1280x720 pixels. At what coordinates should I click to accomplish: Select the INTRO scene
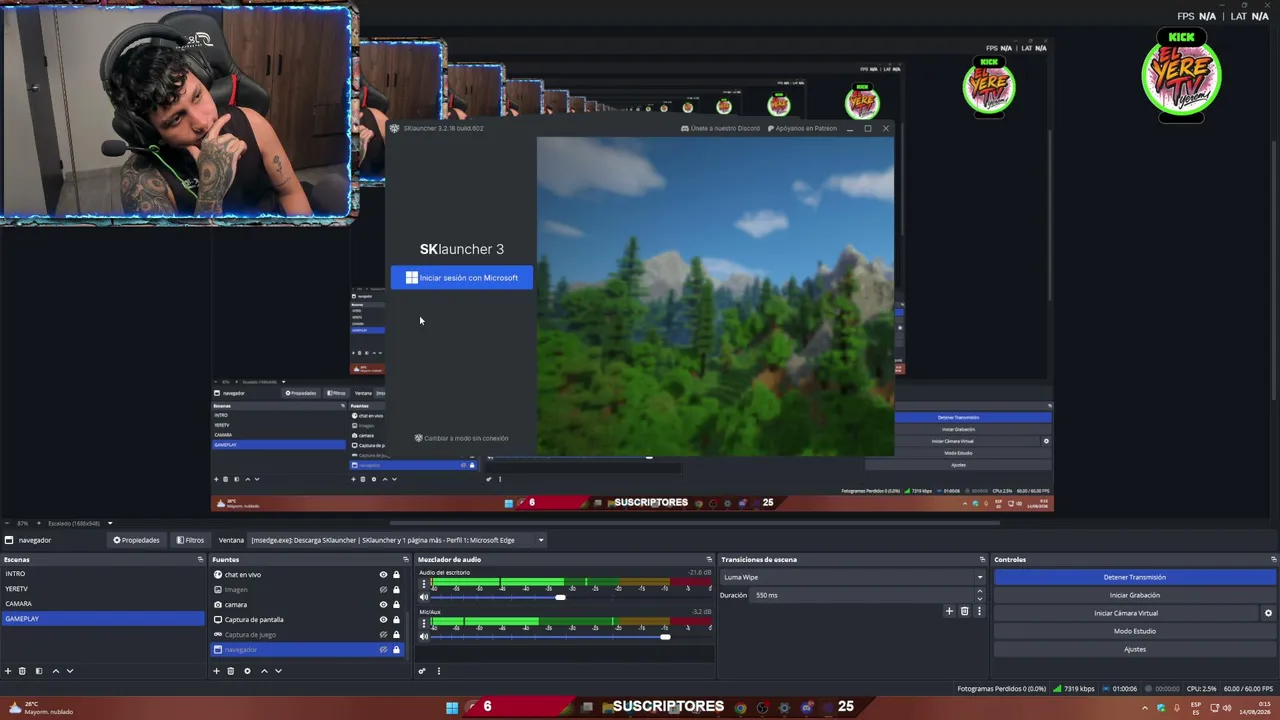[x=102, y=574]
